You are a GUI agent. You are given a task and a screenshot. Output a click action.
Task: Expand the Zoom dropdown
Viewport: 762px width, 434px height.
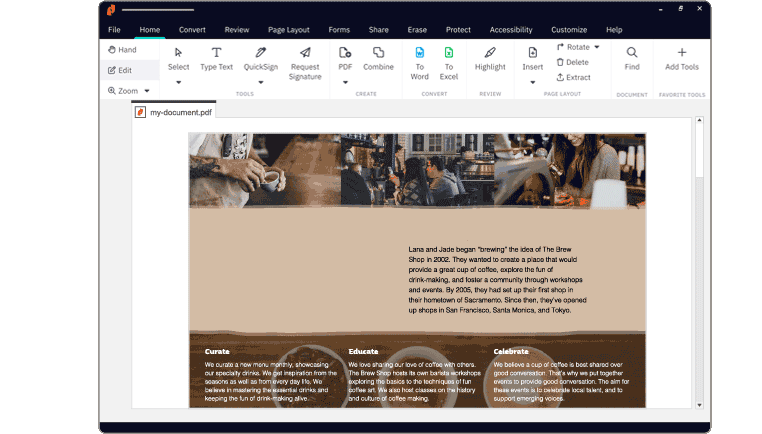146,91
